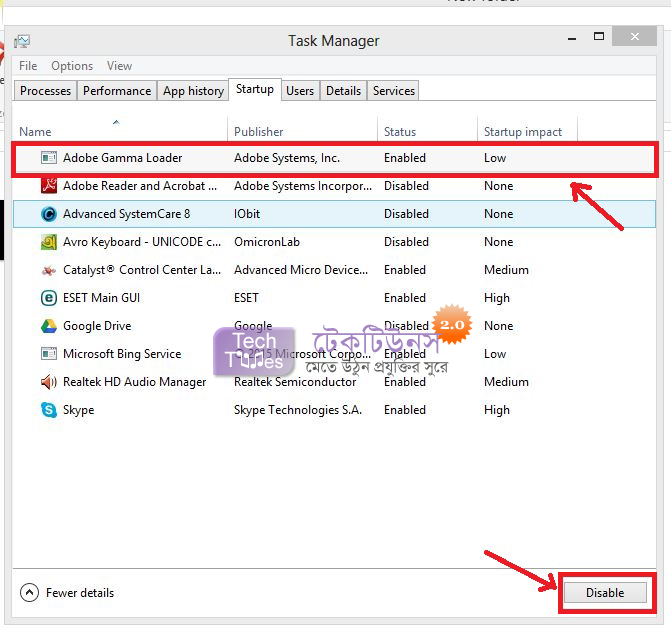Image resolution: width=671 pixels, height=631 pixels.
Task: Collapse view using the Fewer details arrow
Action: pyautogui.click(x=29, y=593)
